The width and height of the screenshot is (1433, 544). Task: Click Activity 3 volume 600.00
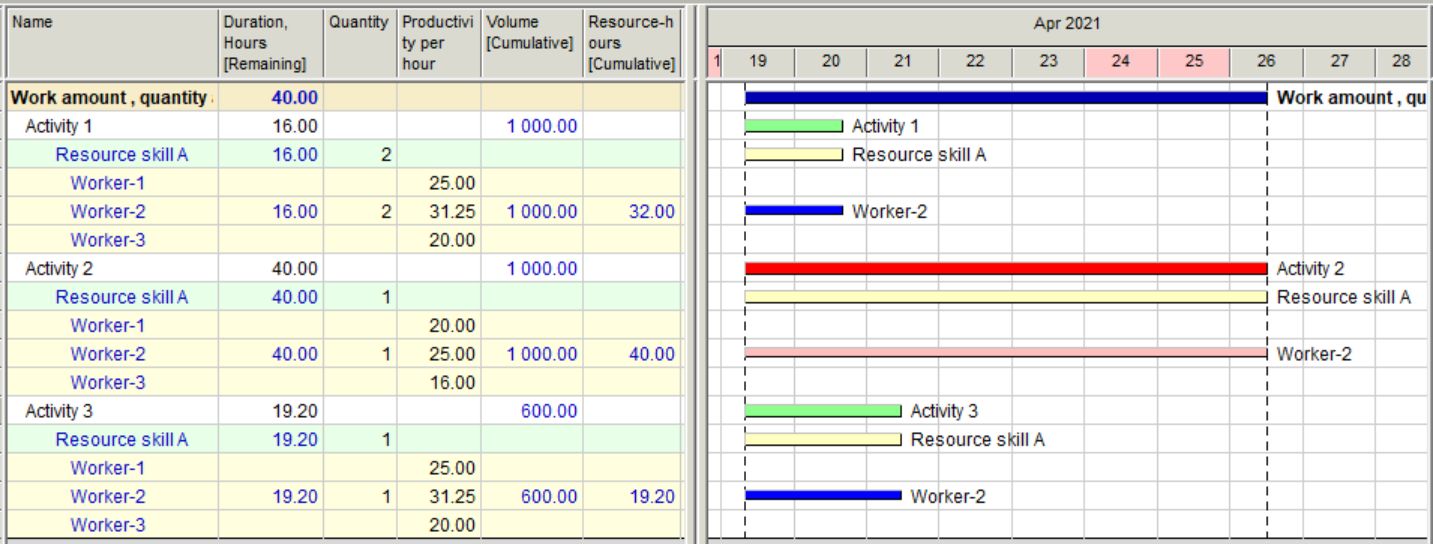[x=551, y=410]
